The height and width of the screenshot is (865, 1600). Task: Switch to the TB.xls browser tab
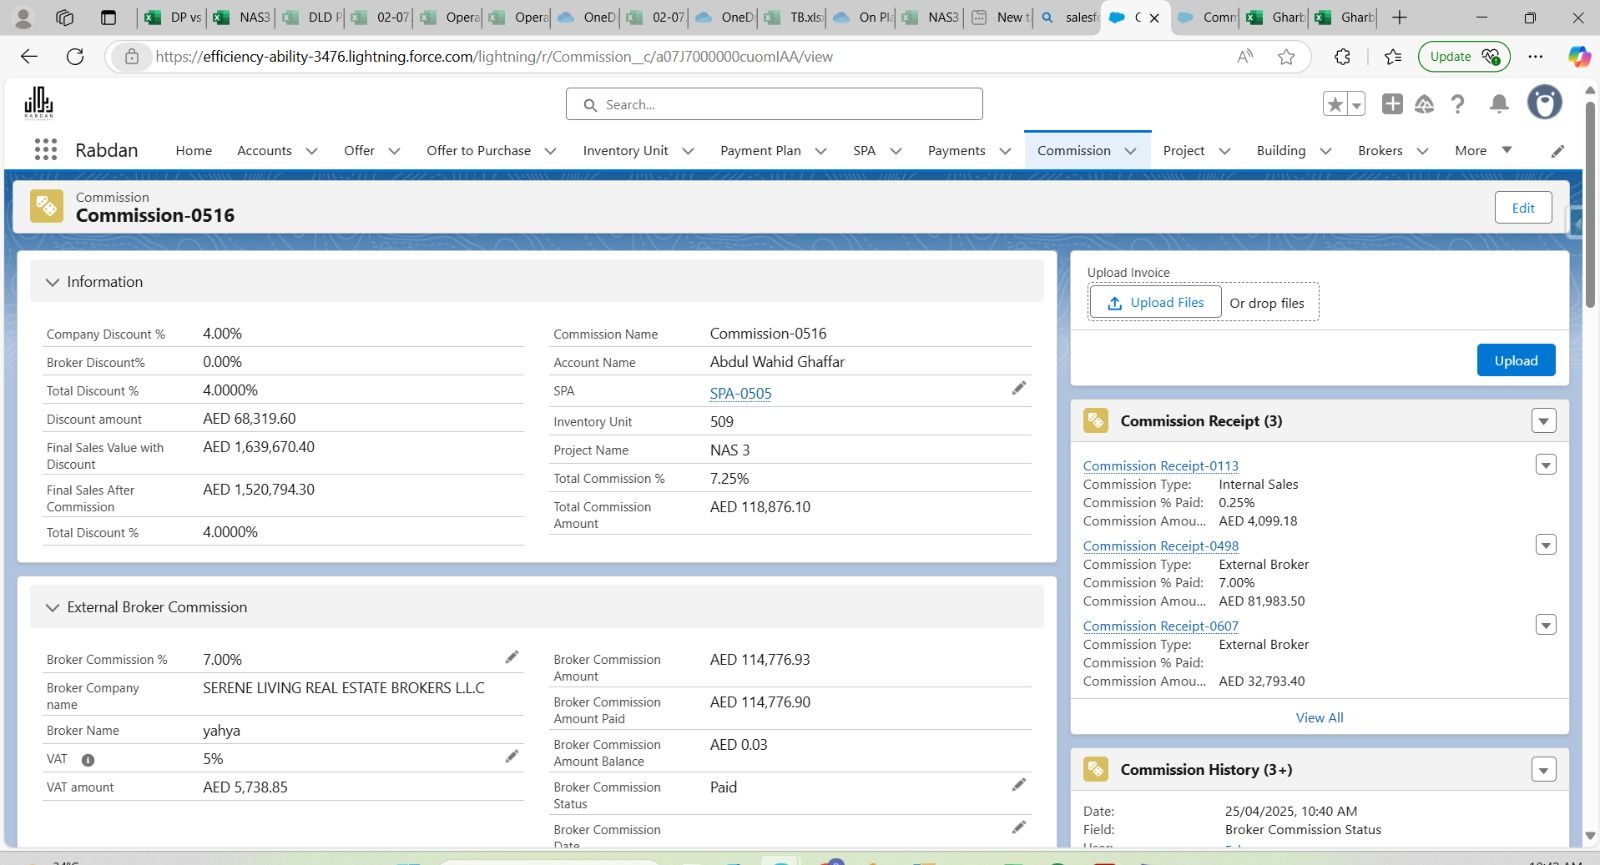[x=794, y=17]
